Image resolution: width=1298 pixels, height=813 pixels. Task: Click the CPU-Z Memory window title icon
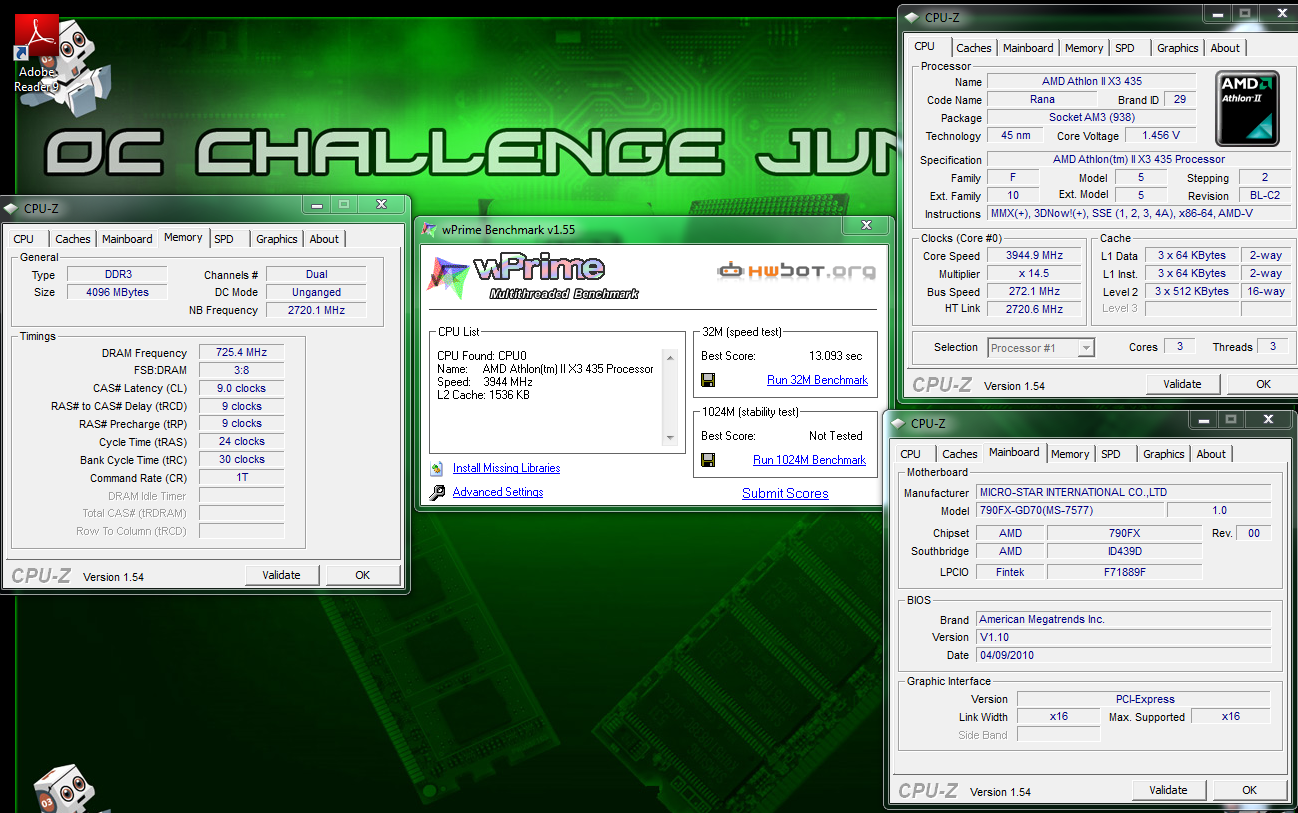[x=11, y=208]
